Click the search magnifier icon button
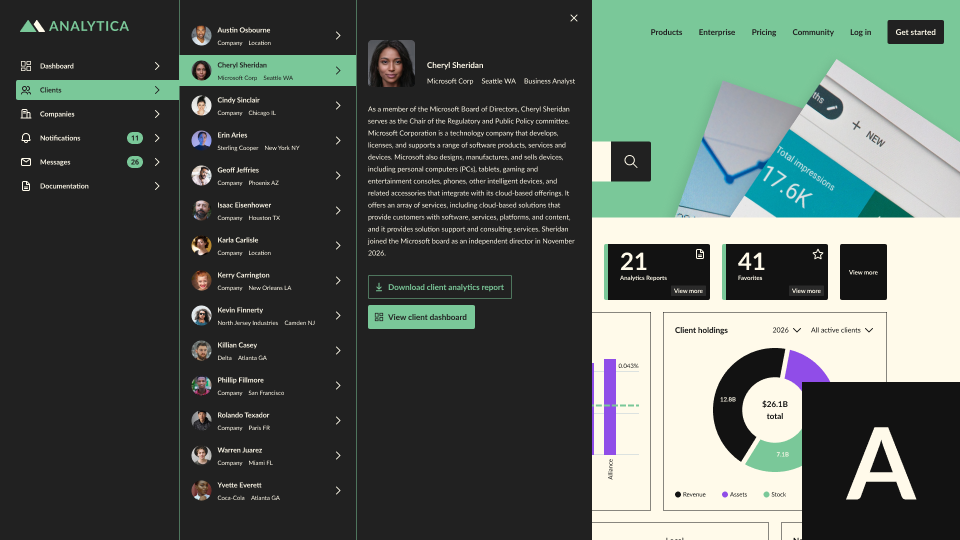960x540 pixels. click(x=631, y=161)
